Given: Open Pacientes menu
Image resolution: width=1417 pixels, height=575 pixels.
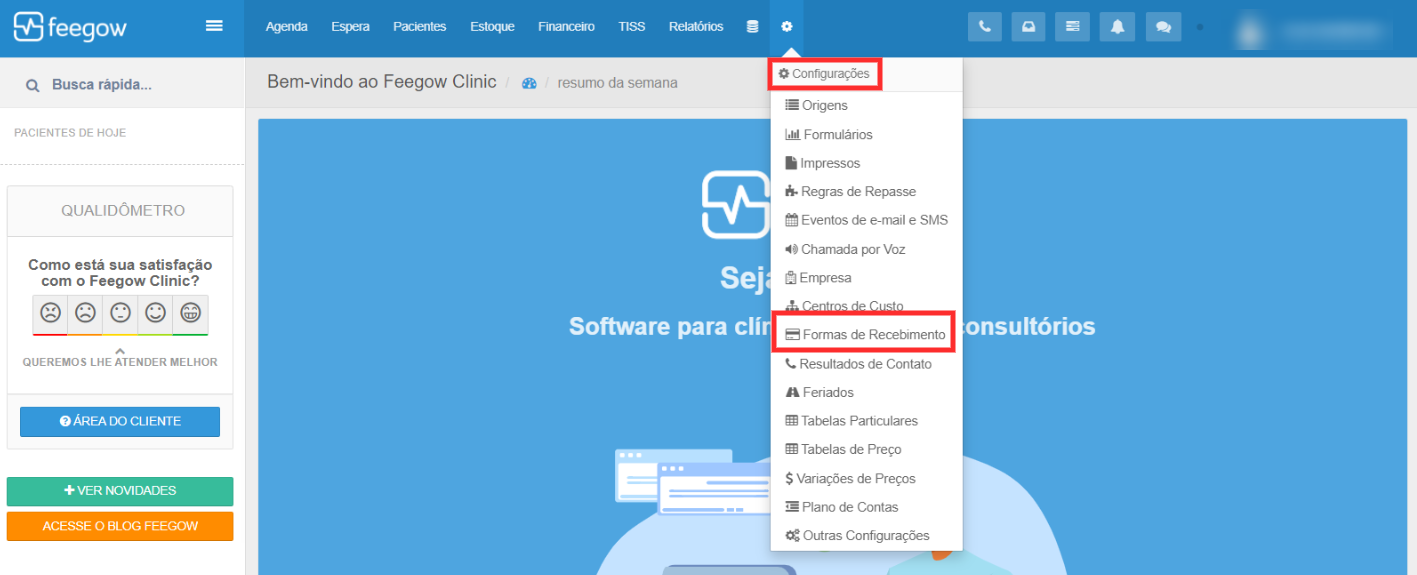Looking at the screenshot, I should coord(420,27).
